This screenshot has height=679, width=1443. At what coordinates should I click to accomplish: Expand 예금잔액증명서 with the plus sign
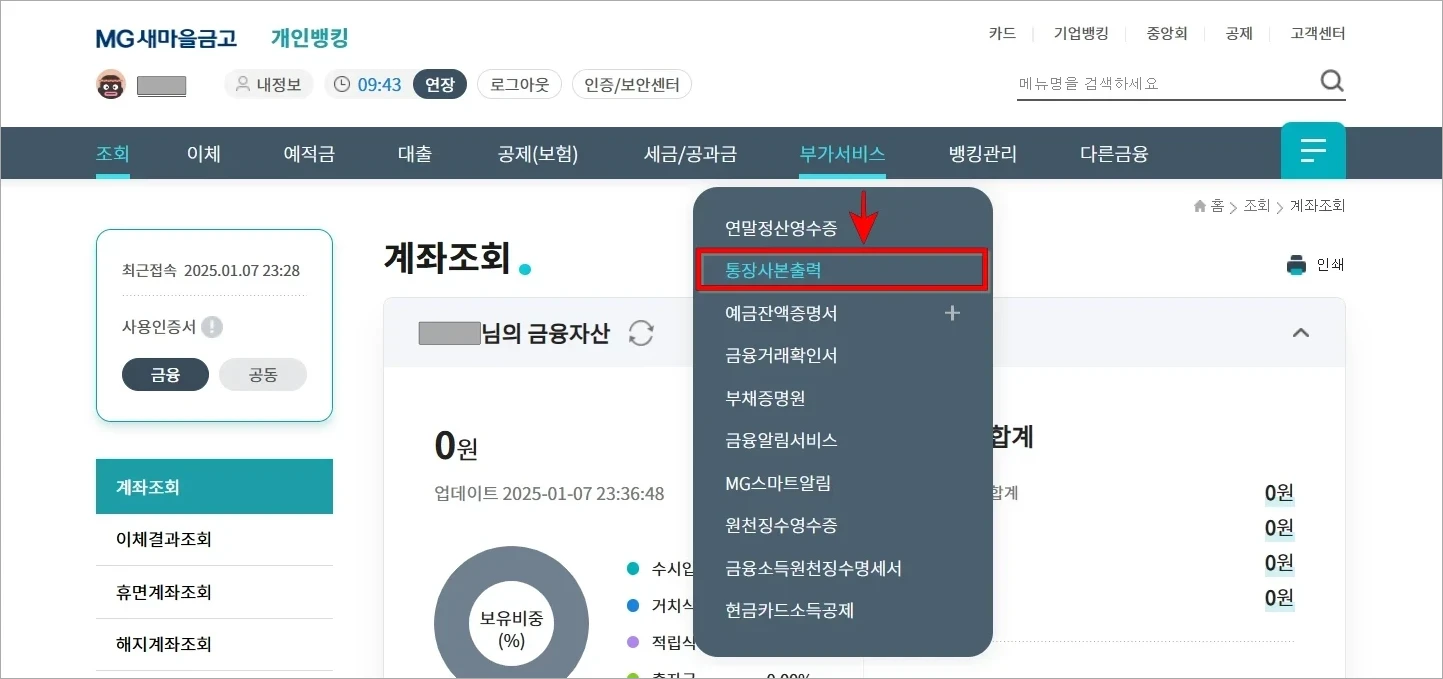click(x=952, y=312)
